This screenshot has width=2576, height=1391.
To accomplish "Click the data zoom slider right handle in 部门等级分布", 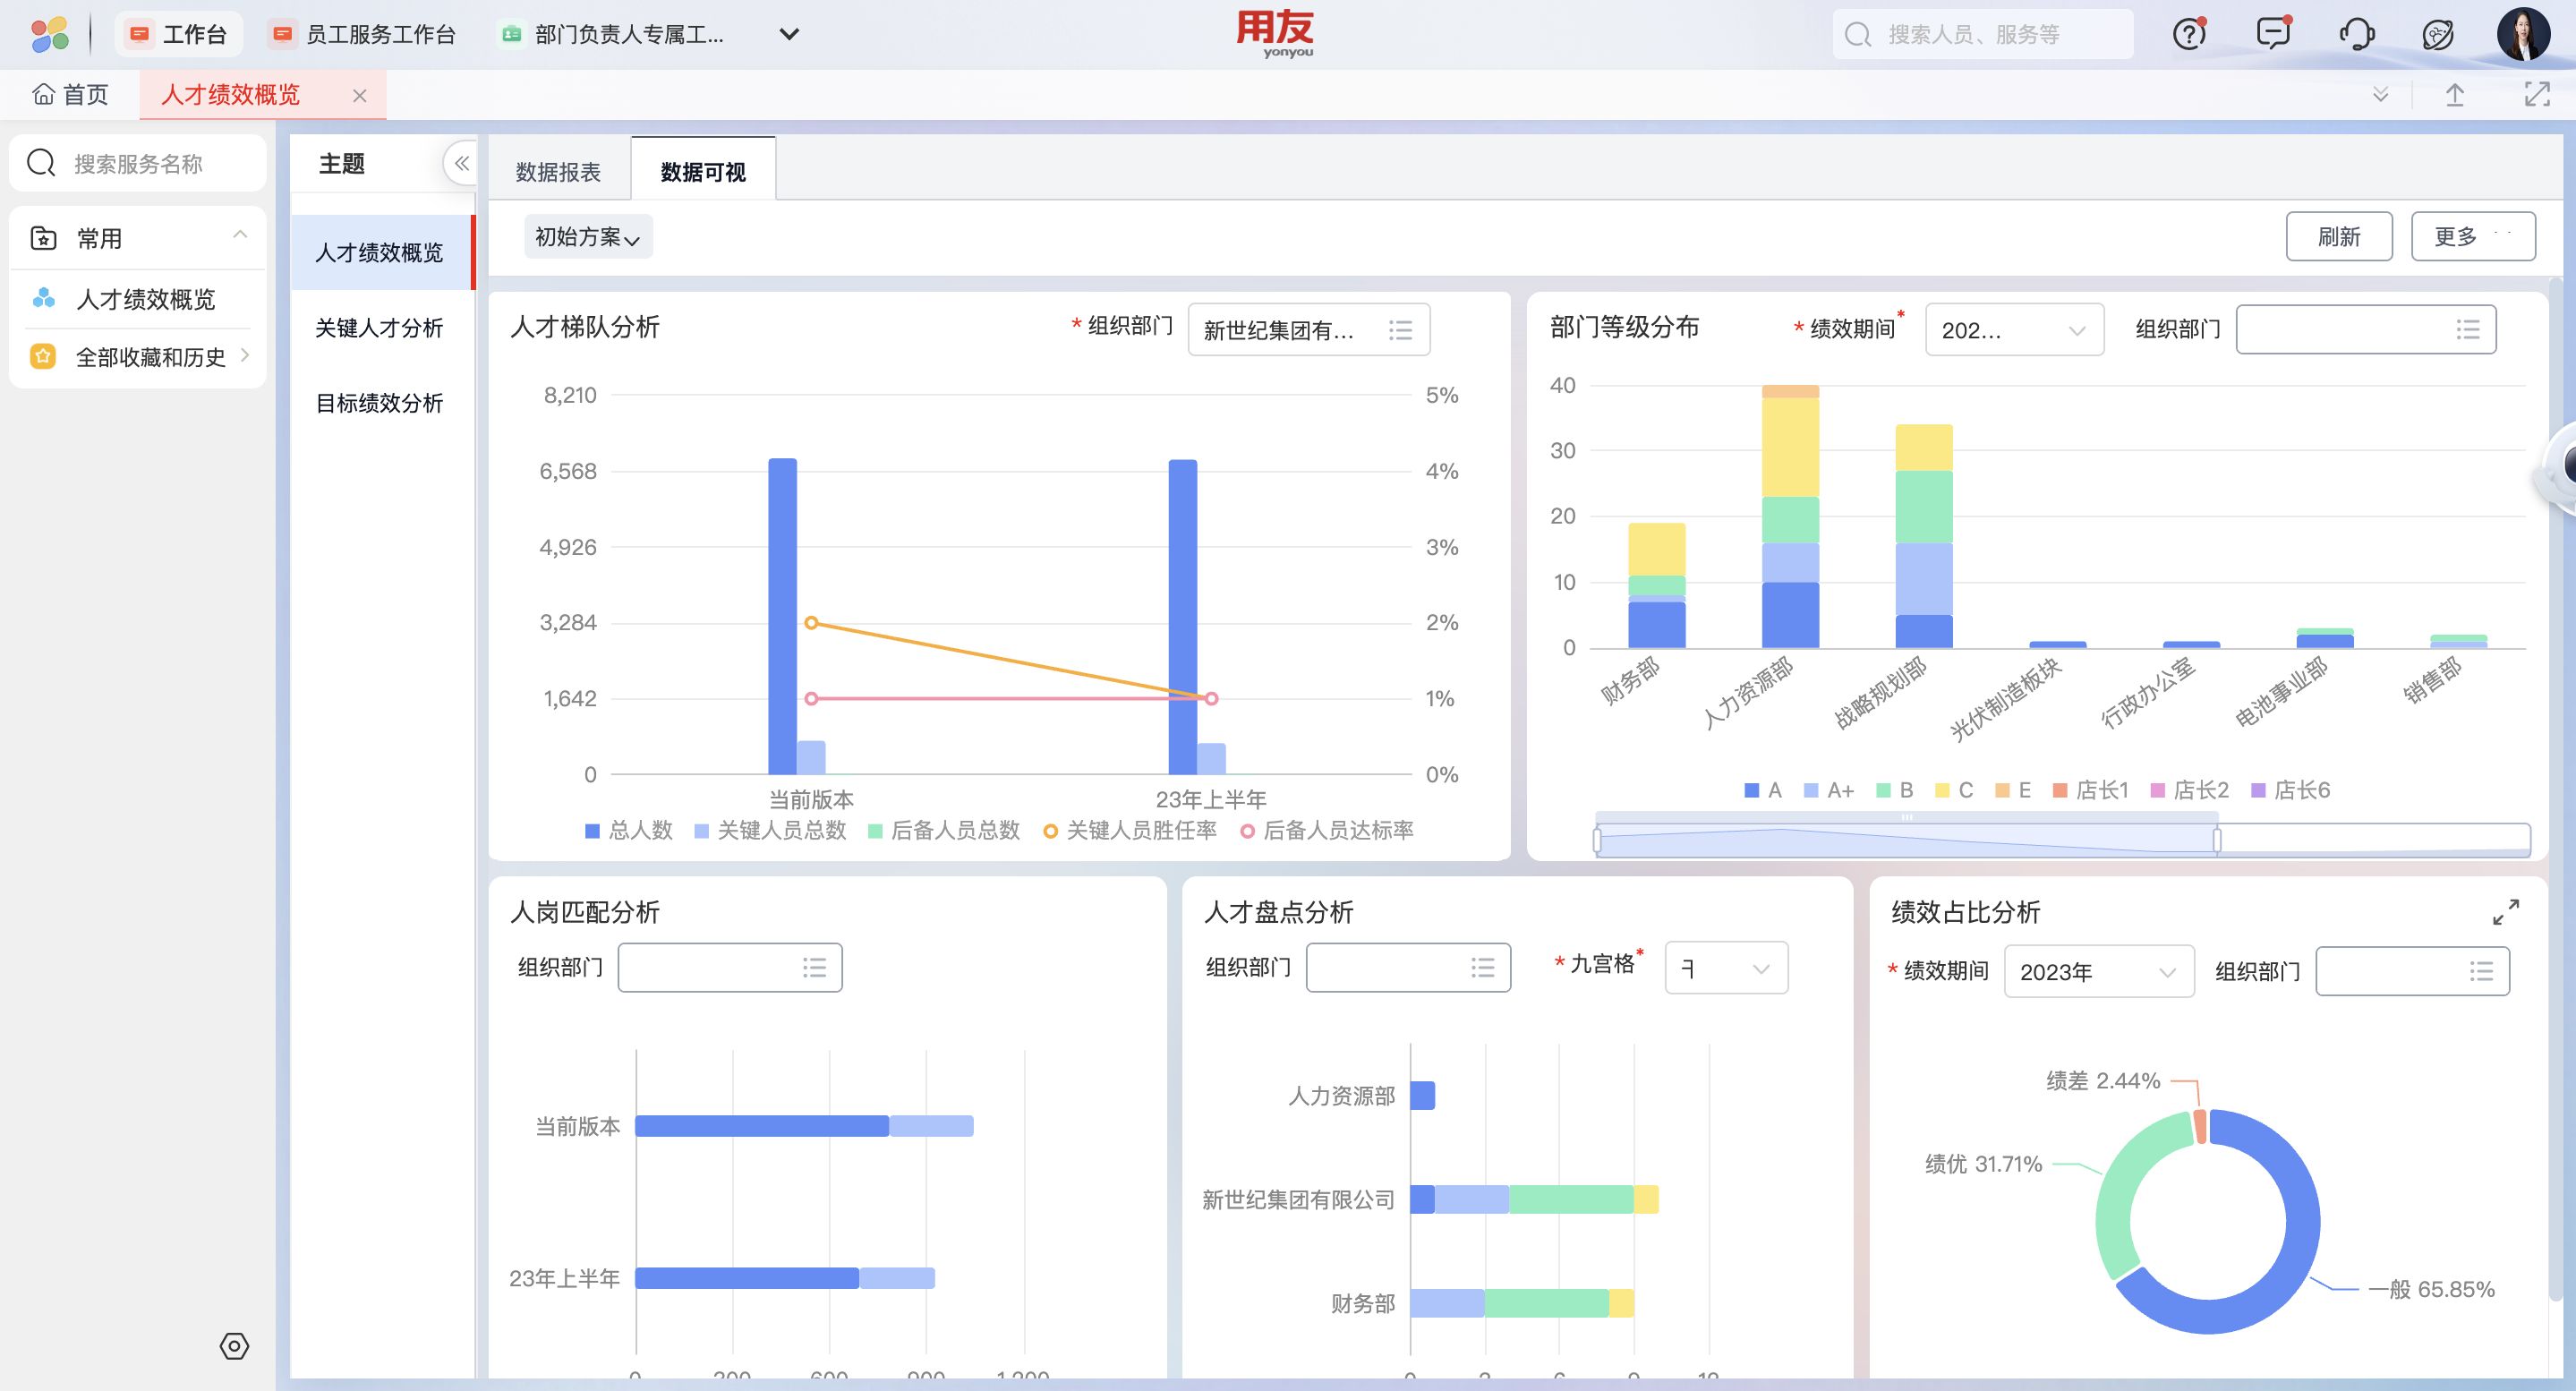I will click(2217, 840).
